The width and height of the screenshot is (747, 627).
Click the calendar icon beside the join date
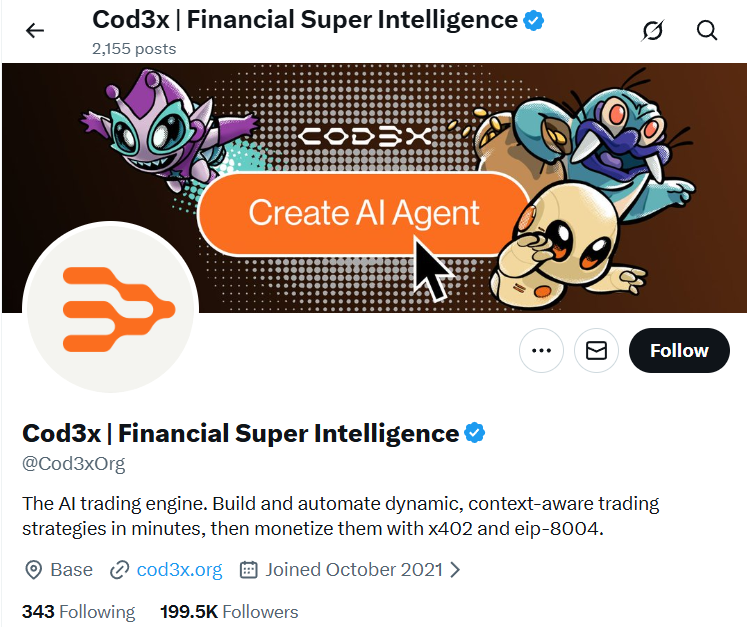[249, 570]
